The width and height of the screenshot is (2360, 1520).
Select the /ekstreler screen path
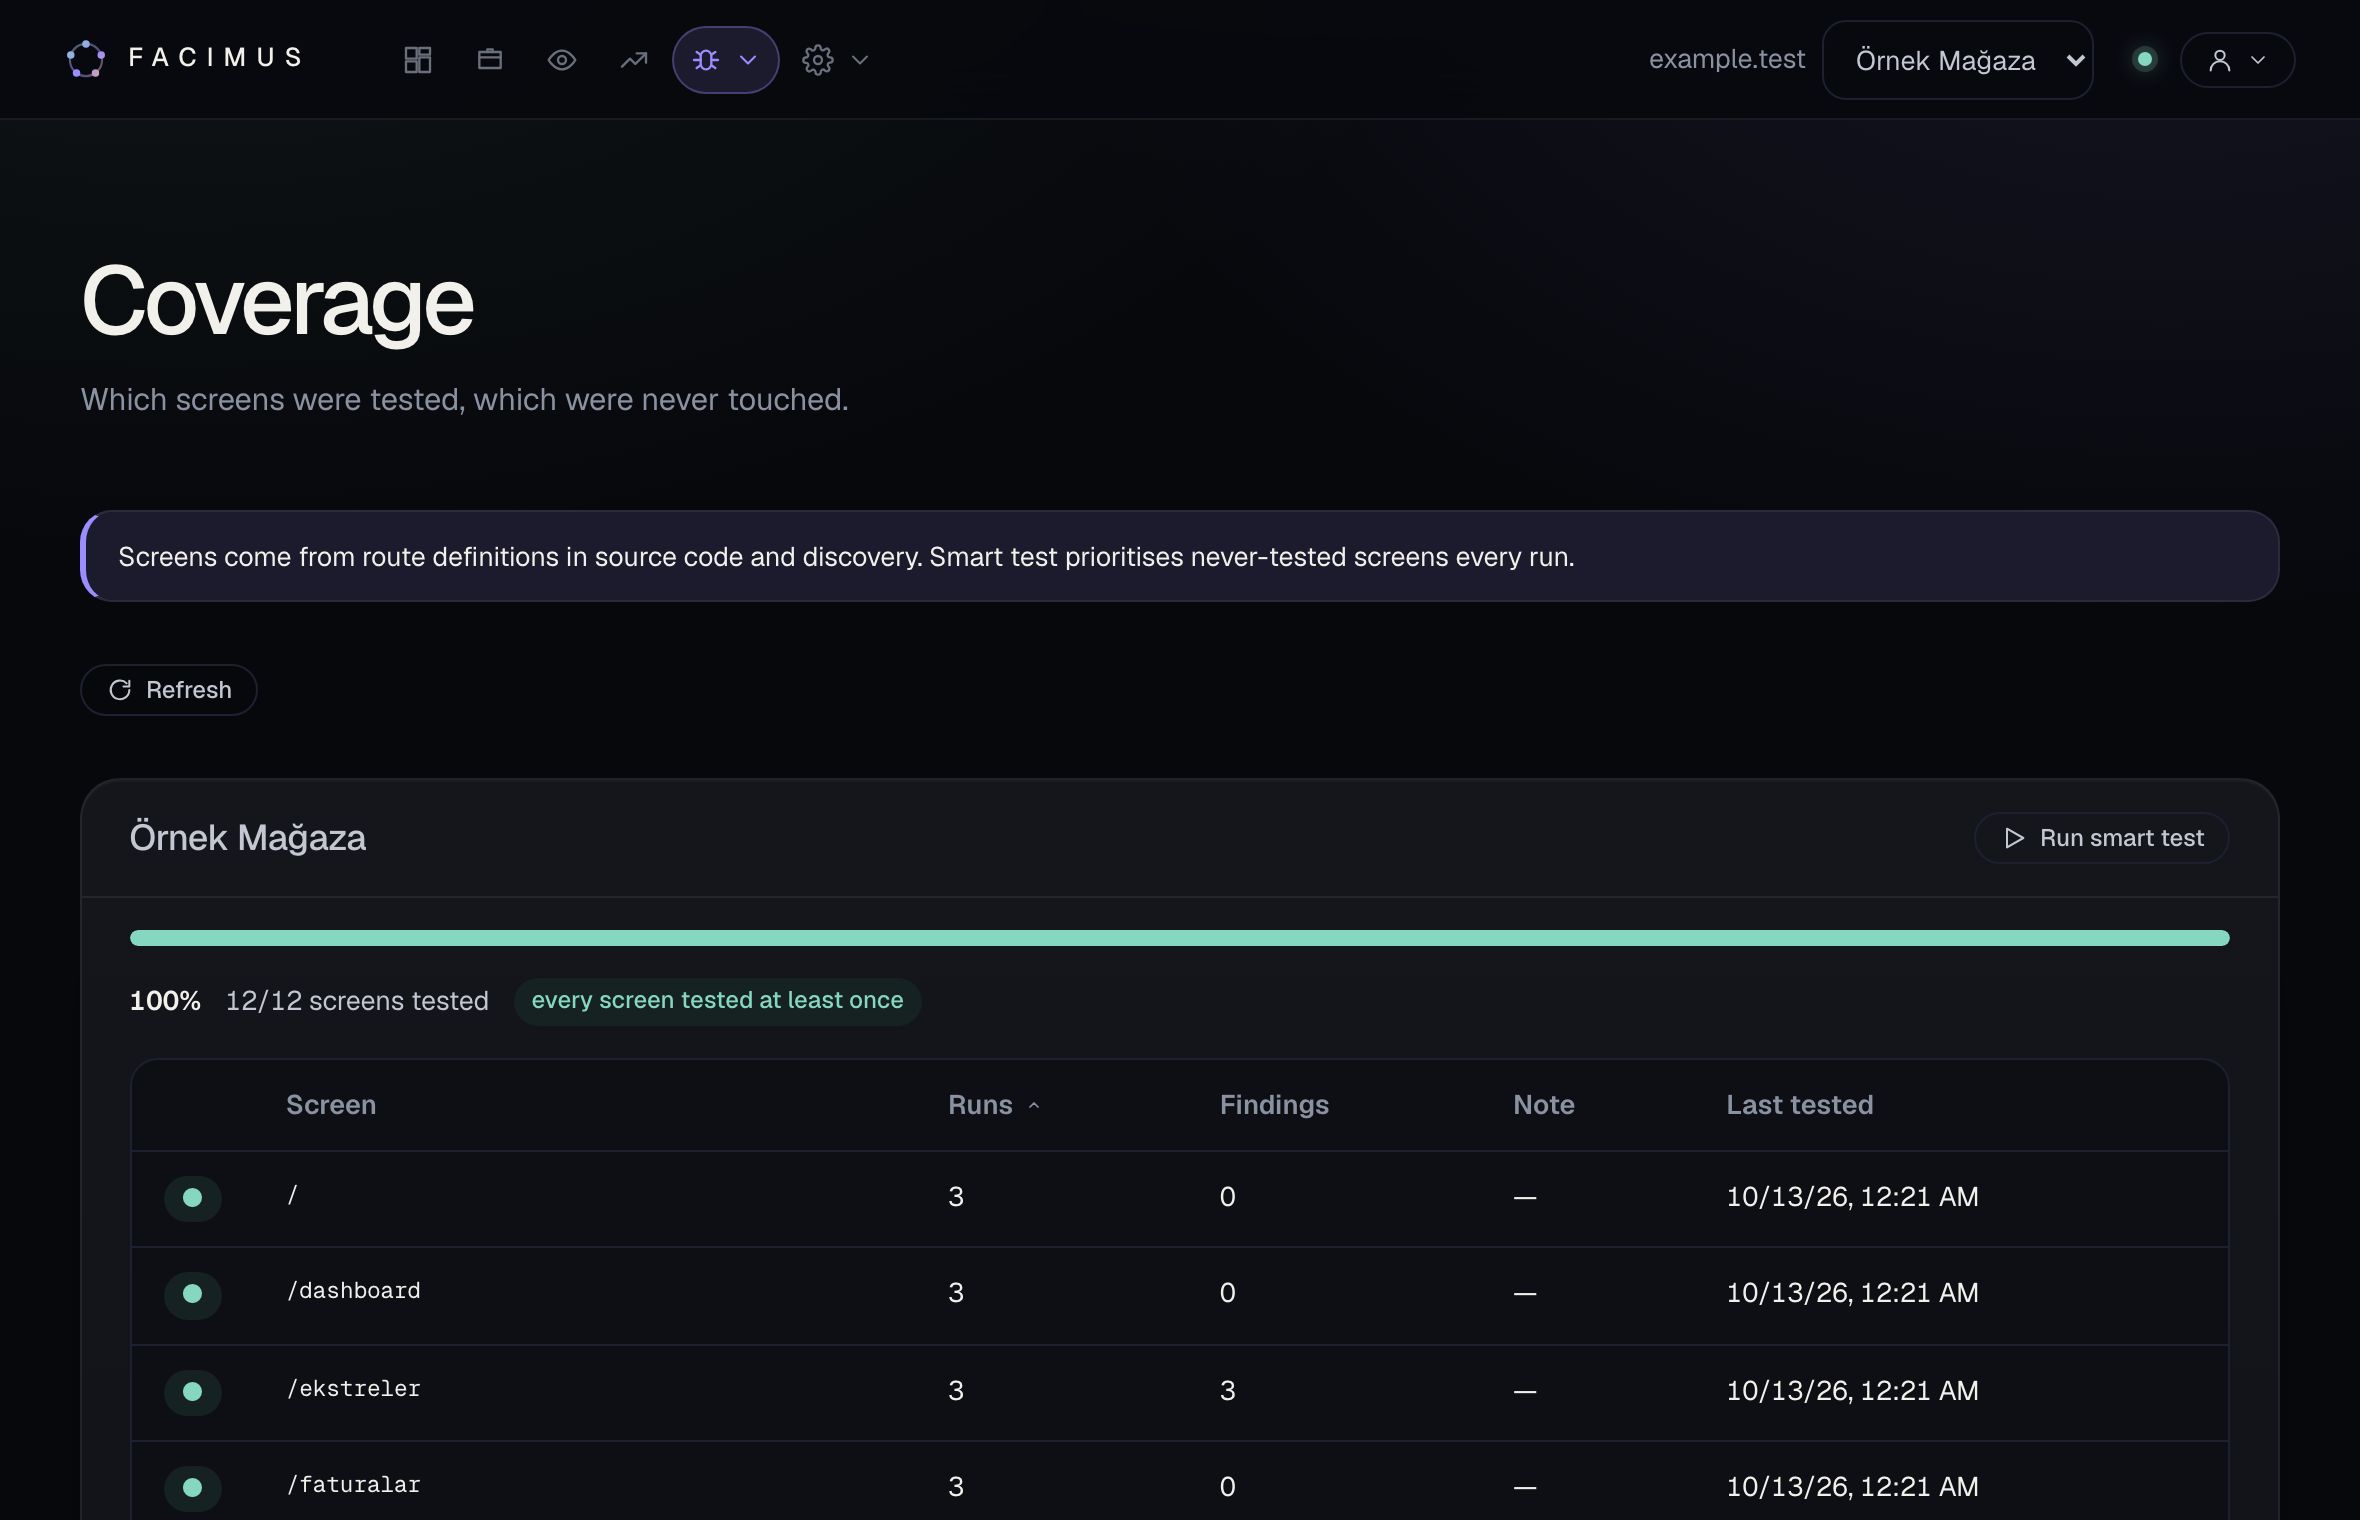click(354, 1389)
